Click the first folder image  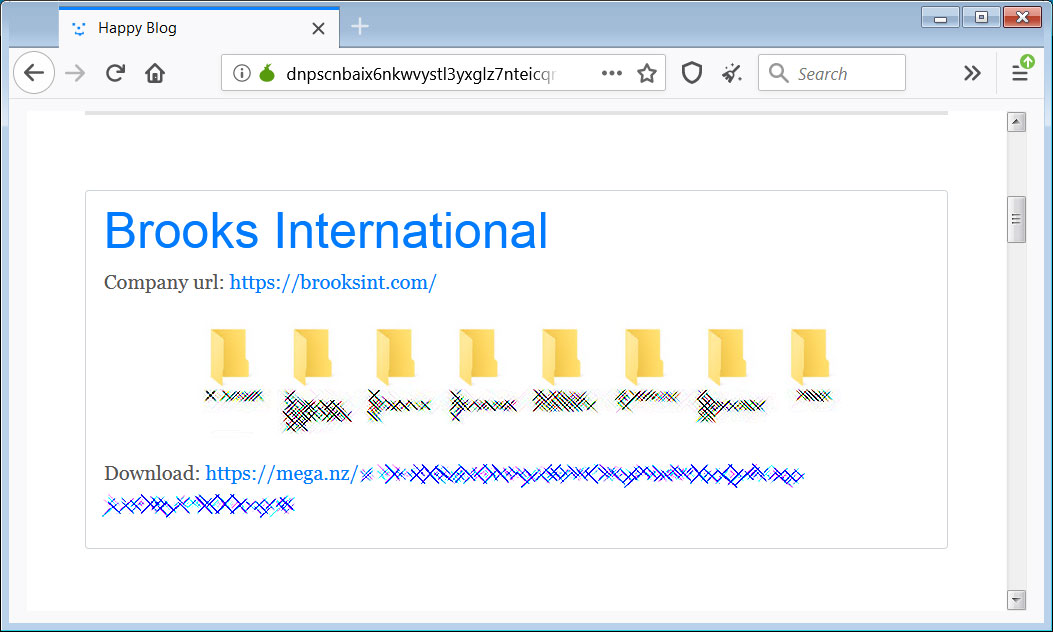tap(230, 357)
